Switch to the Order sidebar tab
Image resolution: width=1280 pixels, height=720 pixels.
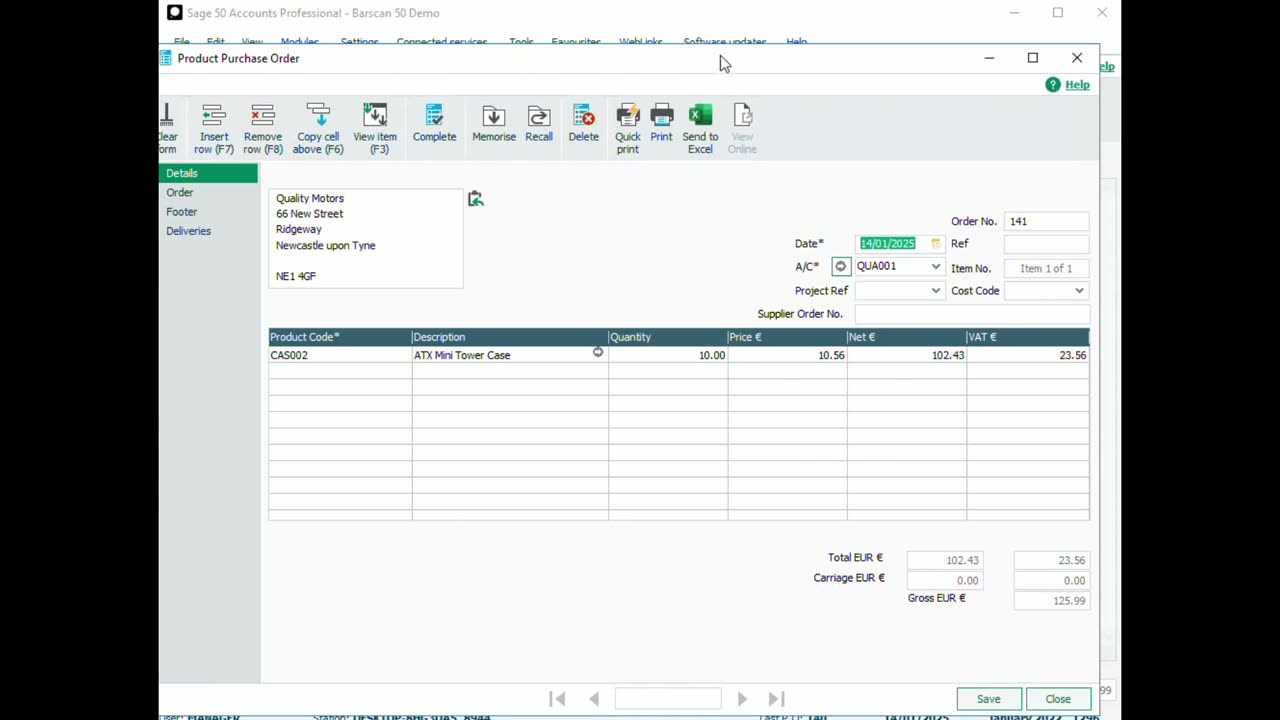[208, 192]
